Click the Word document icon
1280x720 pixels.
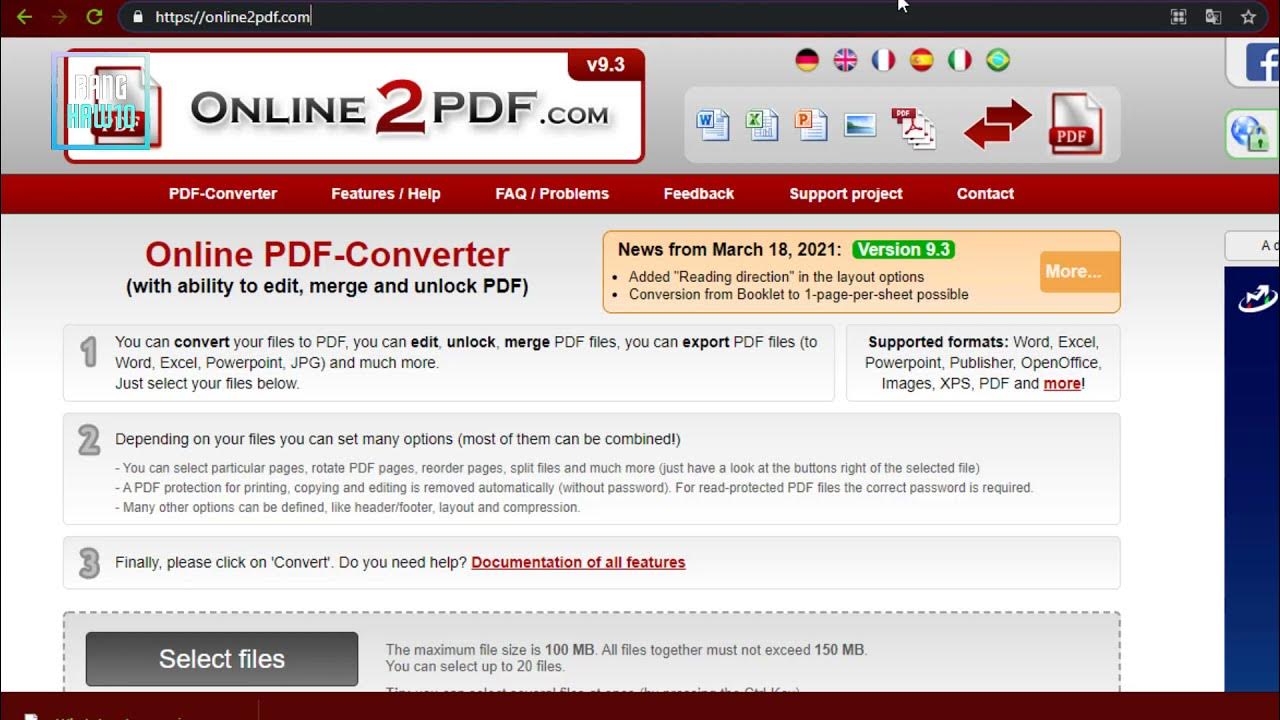click(x=713, y=124)
